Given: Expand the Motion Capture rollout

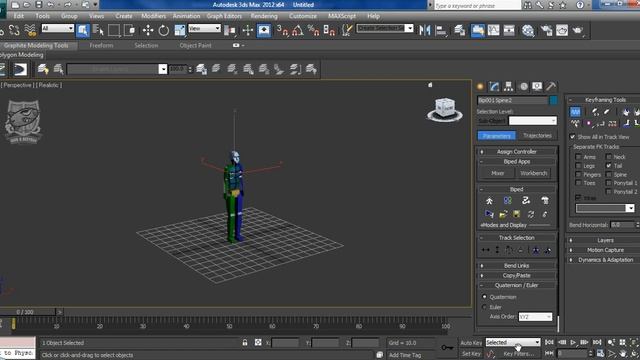Looking at the screenshot, I should click(605, 250).
